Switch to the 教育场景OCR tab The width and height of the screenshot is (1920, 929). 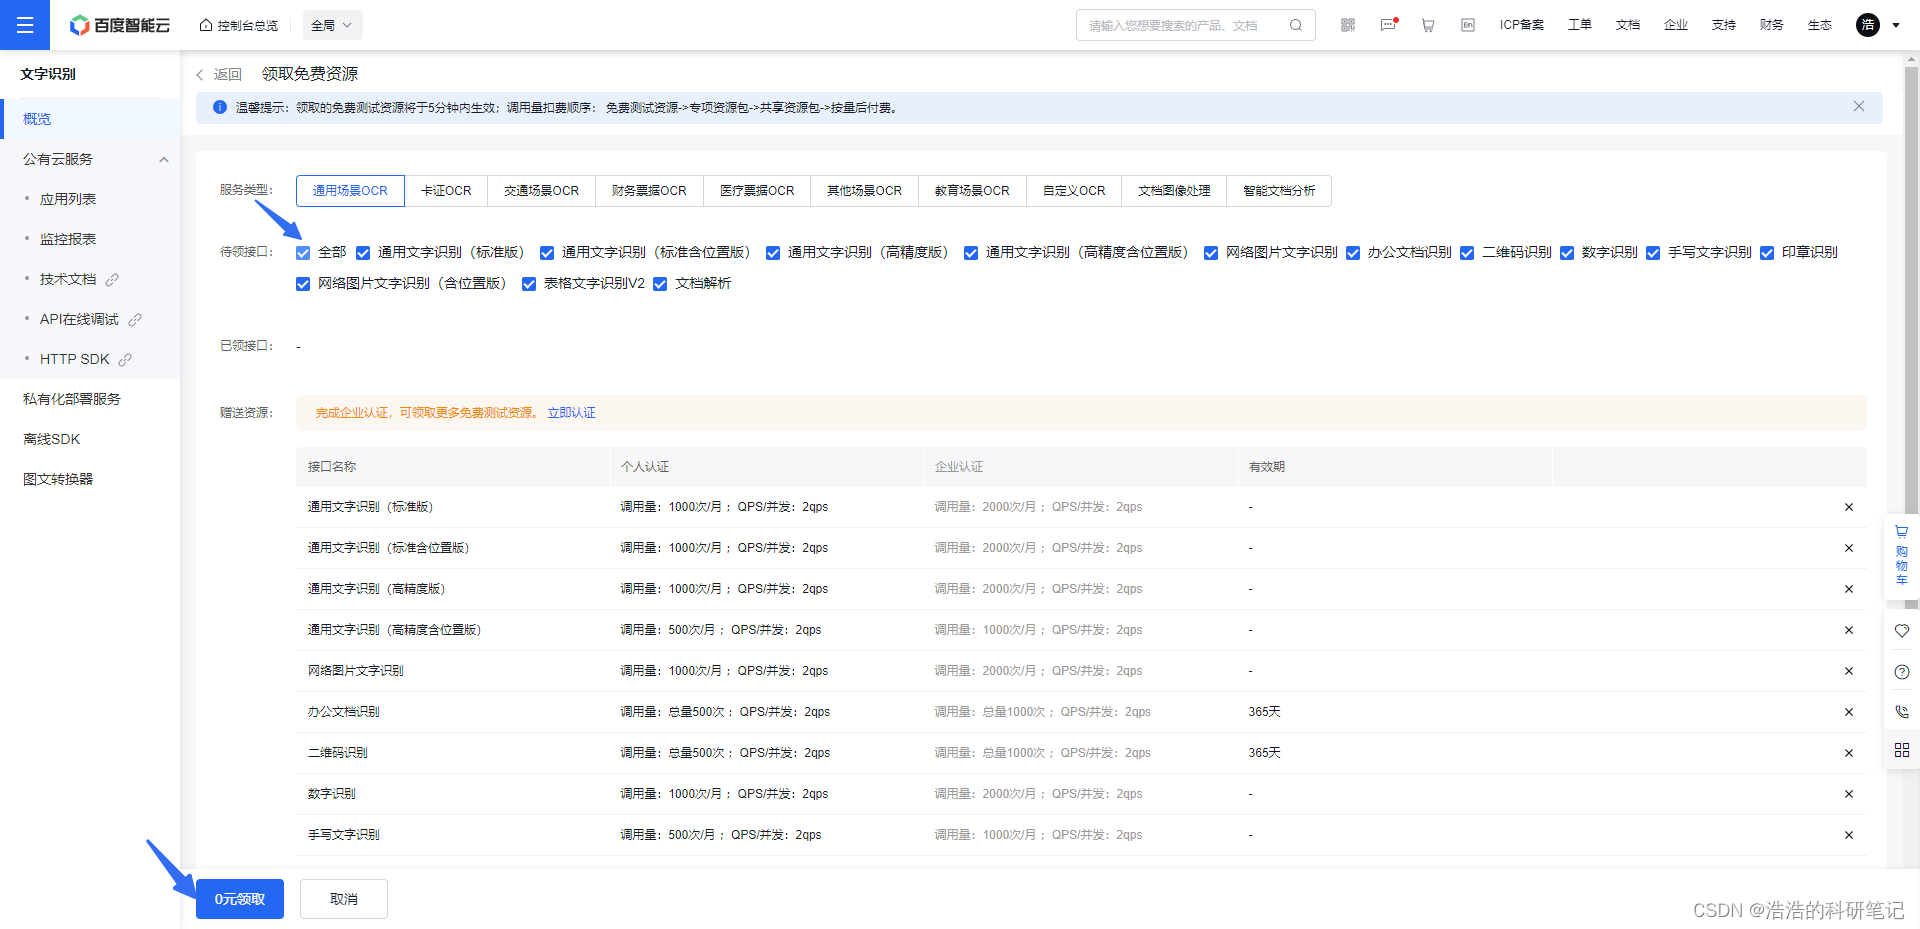pyautogui.click(x=972, y=191)
